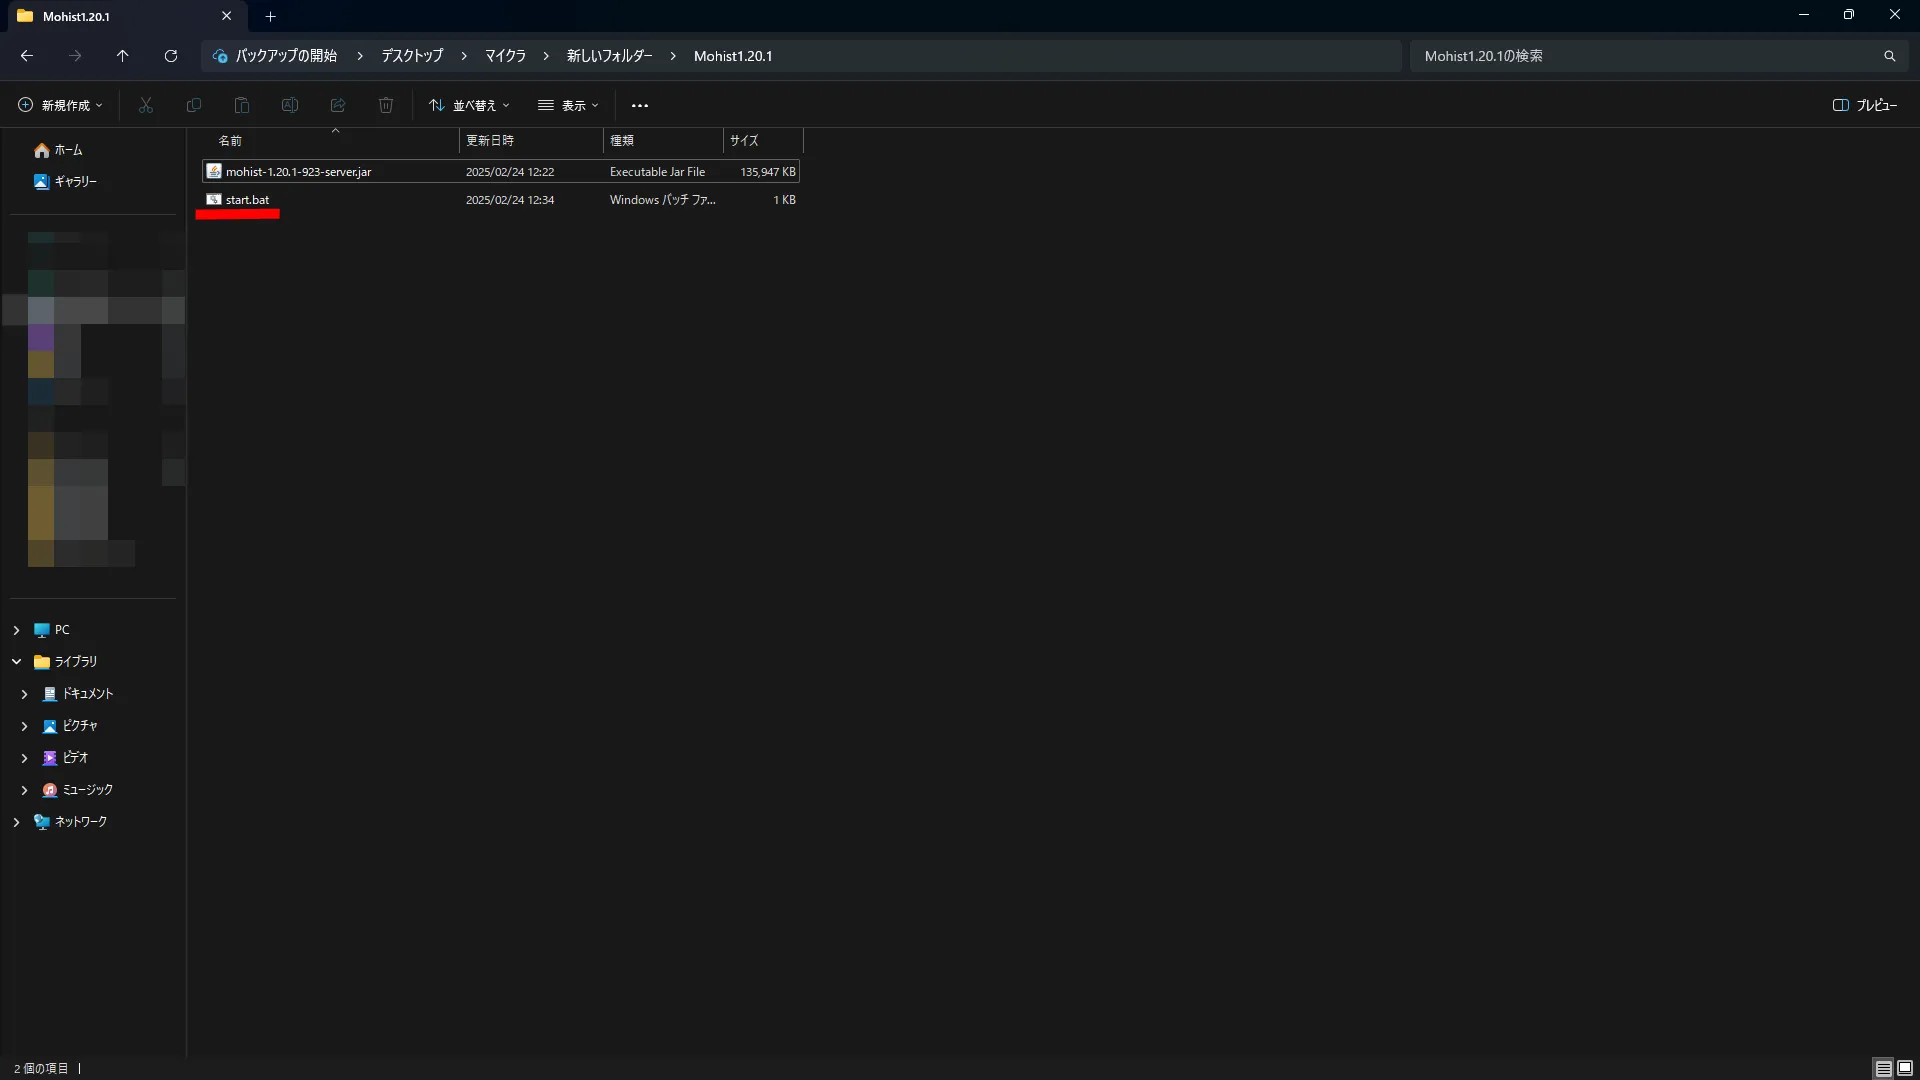The height and width of the screenshot is (1080, 1920).
Task: Select mohist-1.20.1-923-server.jar file name
Action: tap(298, 172)
